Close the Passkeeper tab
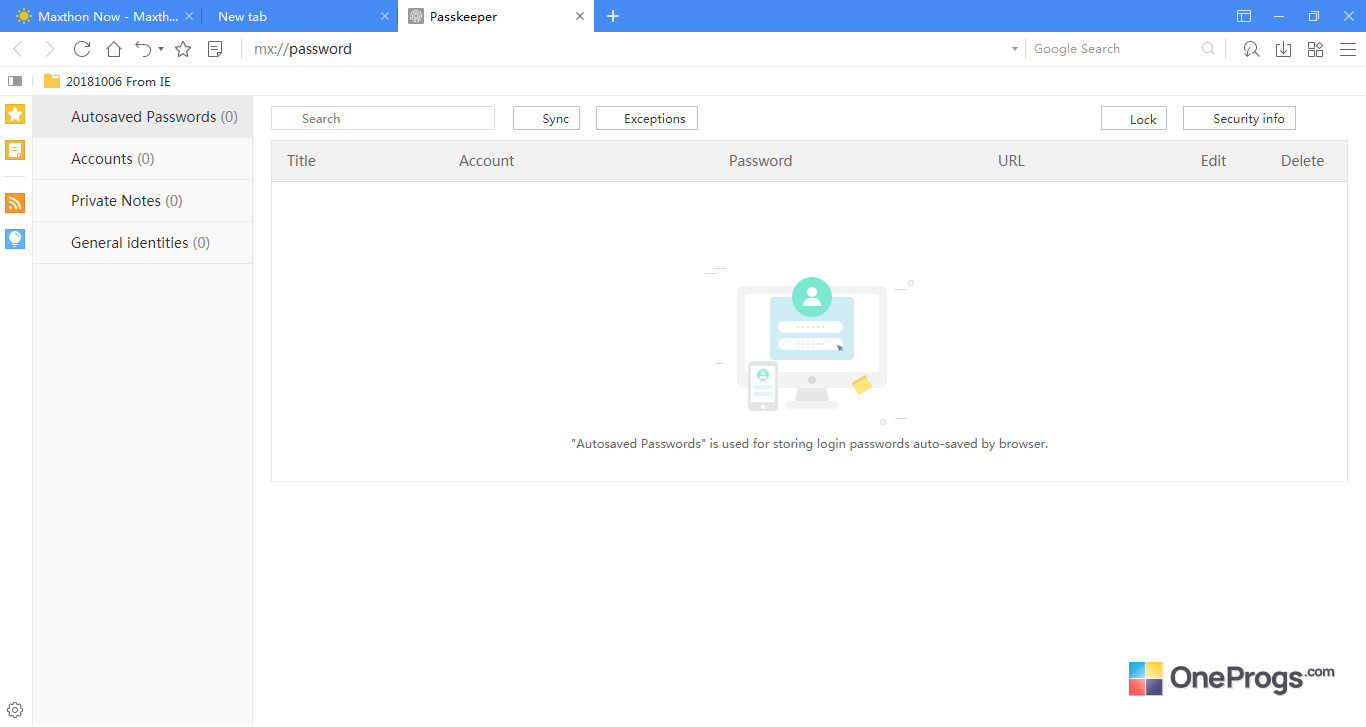The height and width of the screenshot is (727, 1366). point(581,16)
